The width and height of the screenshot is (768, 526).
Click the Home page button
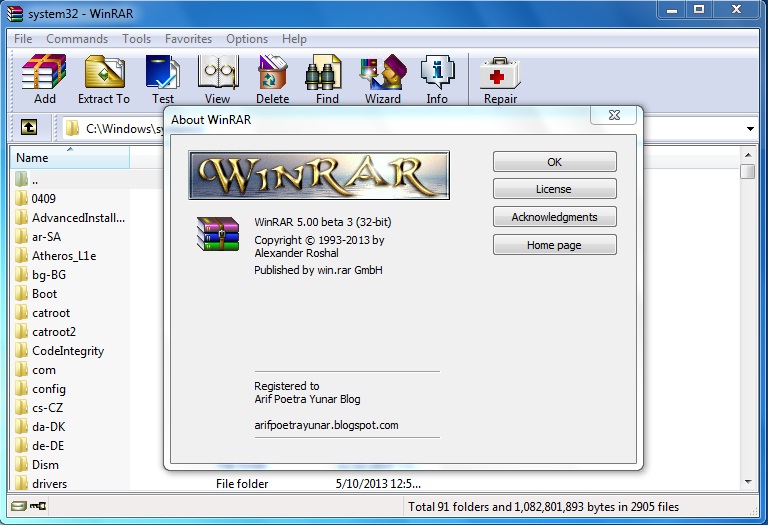click(554, 245)
